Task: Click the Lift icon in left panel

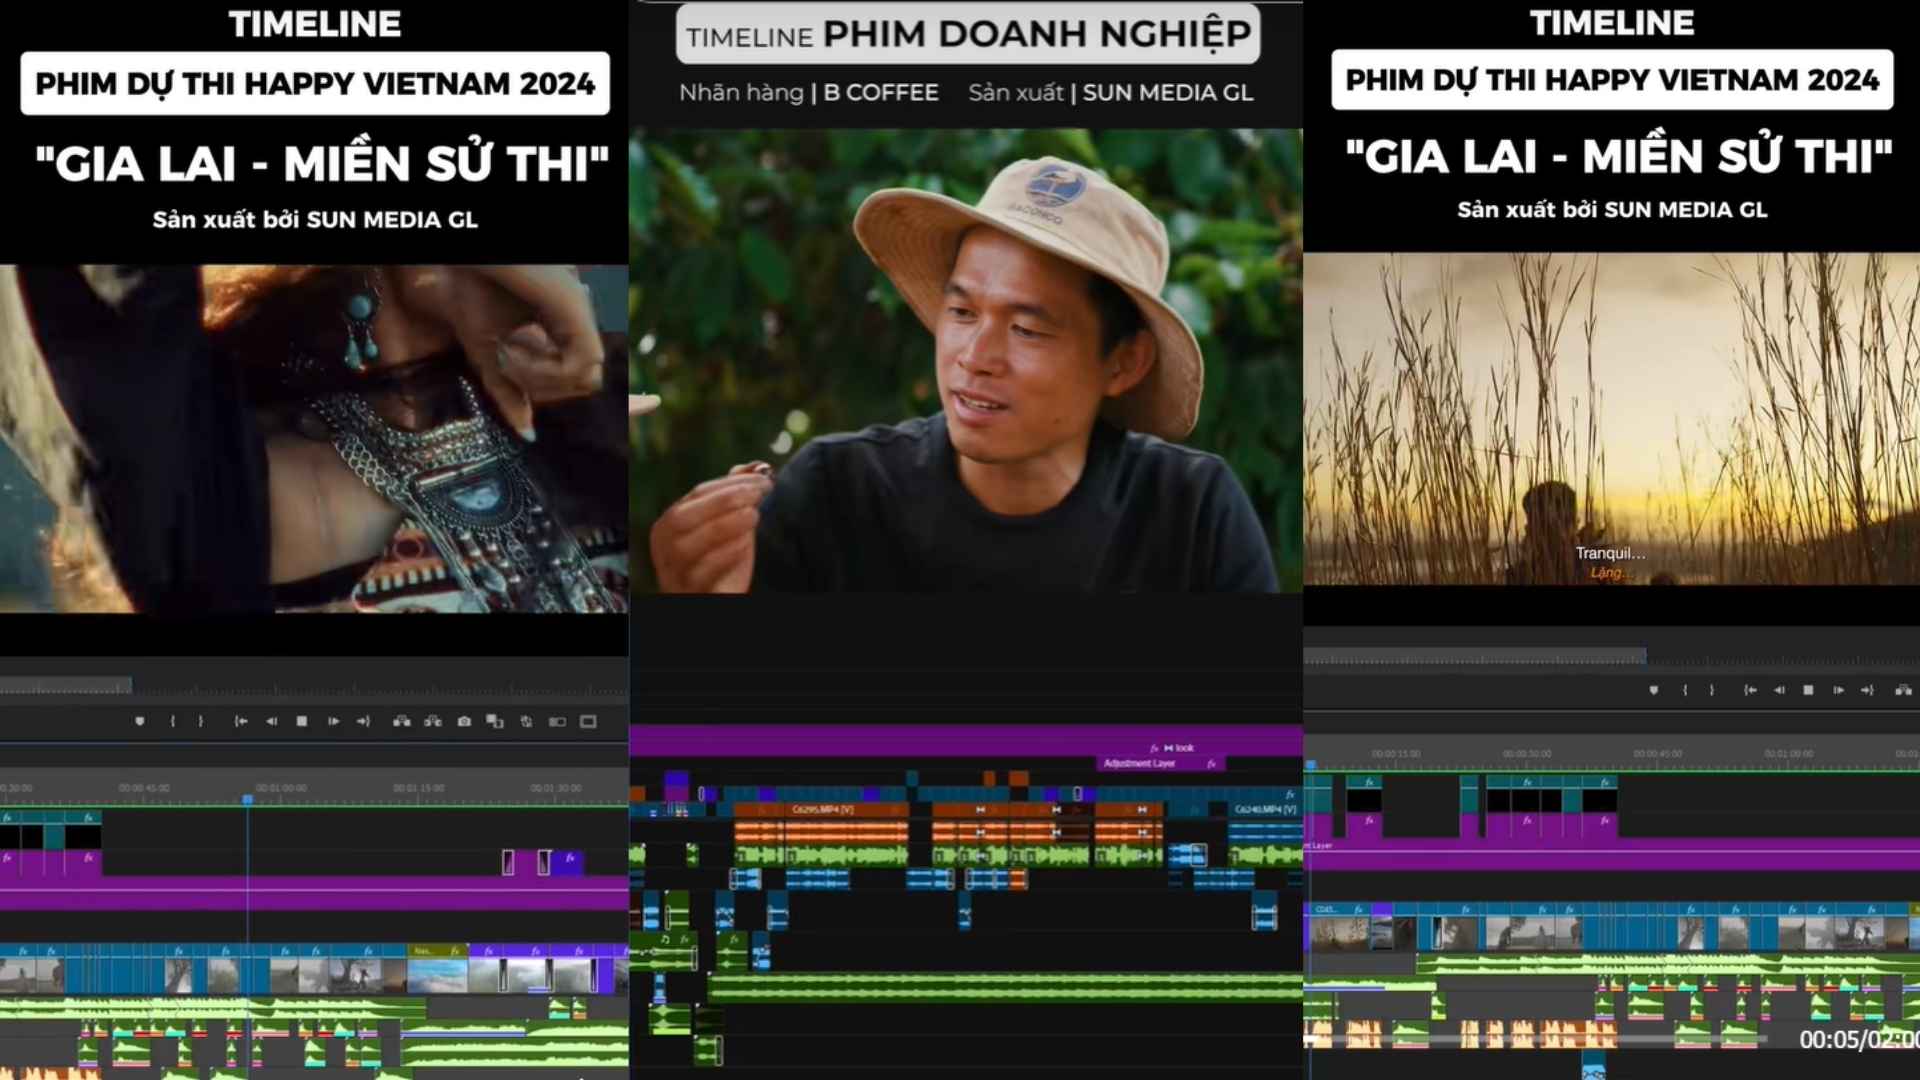Action: pyautogui.click(x=402, y=721)
